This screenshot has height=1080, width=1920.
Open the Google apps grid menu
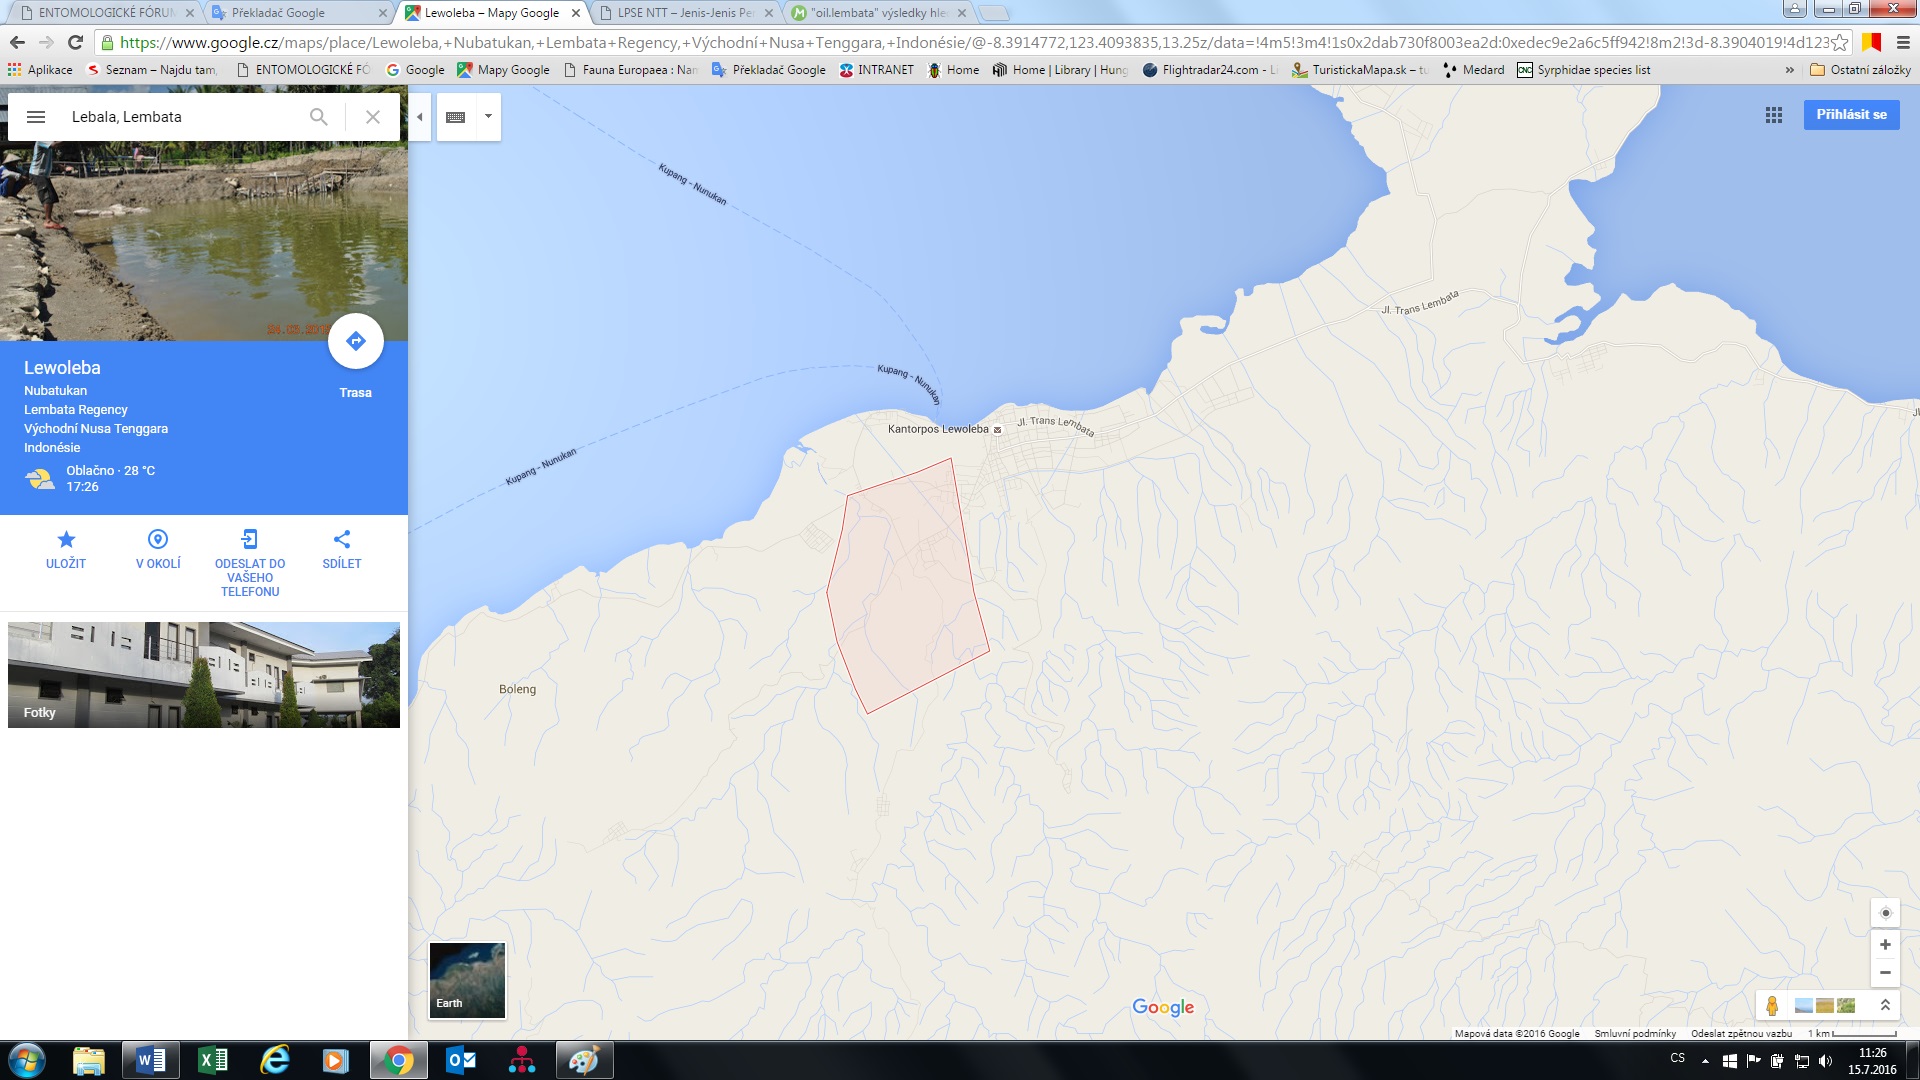click(x=1774, y=115)
